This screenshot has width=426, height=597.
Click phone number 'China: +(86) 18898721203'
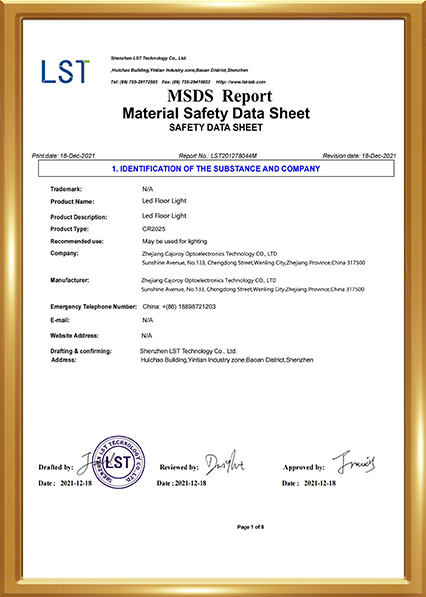179,306
